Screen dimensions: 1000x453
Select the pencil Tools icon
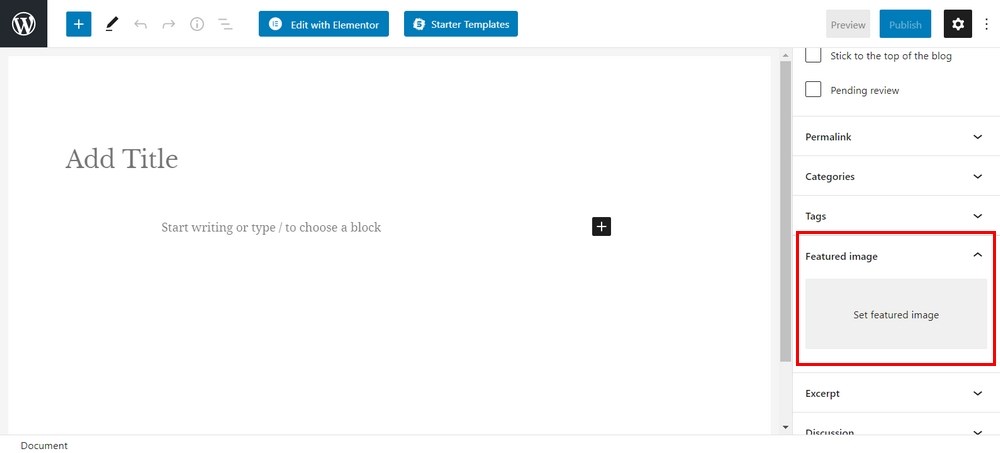pos(112,24)
